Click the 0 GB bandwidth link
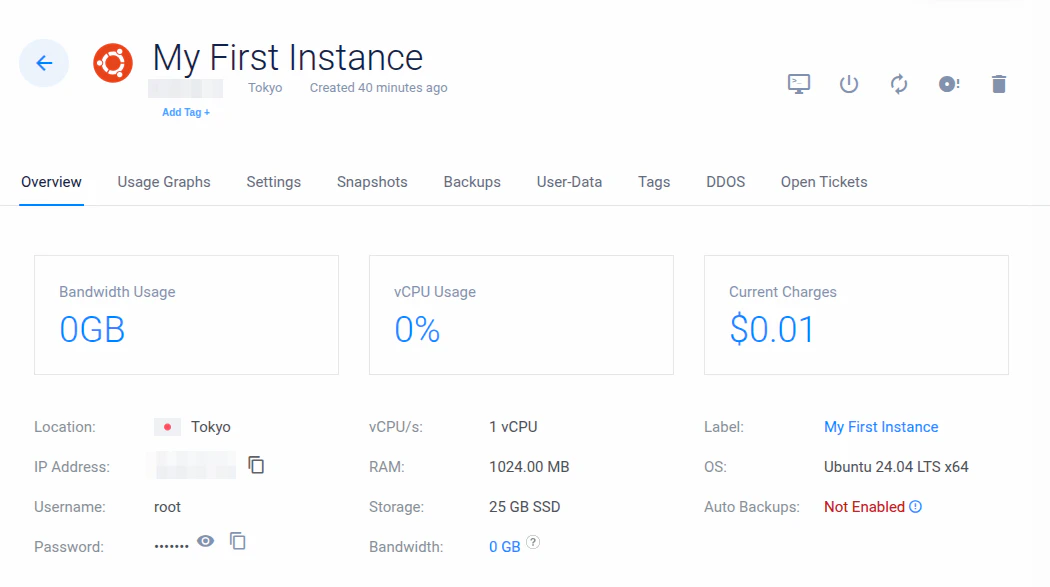Image resolution: width=1050 pixels, height=587 pixels. 505,547
